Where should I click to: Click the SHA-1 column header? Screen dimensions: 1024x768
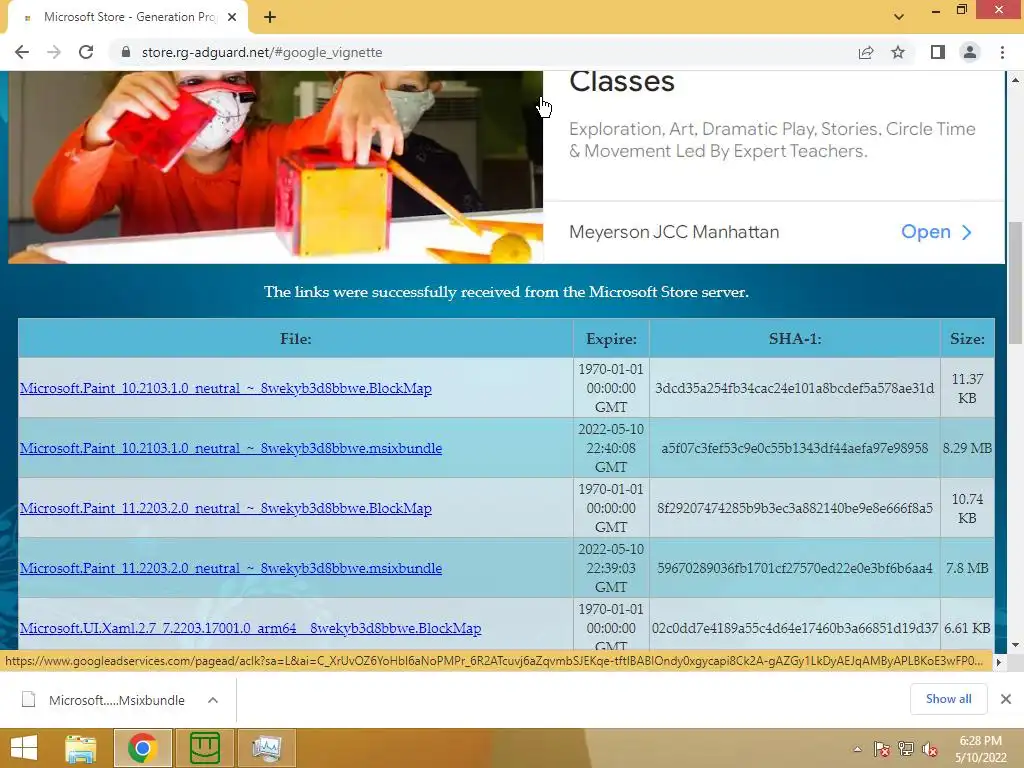(x=795, y=339)
